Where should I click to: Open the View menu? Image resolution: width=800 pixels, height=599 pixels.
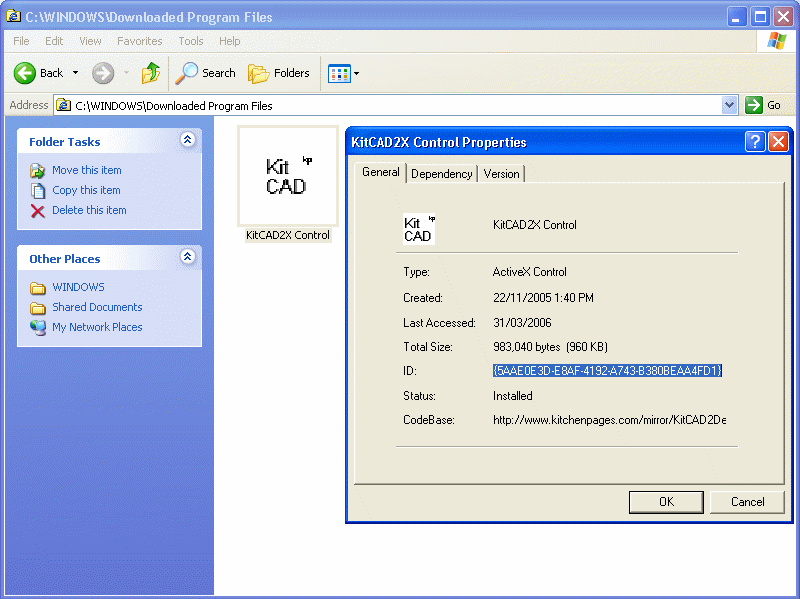pyautogui.click(x=90, y=41)
